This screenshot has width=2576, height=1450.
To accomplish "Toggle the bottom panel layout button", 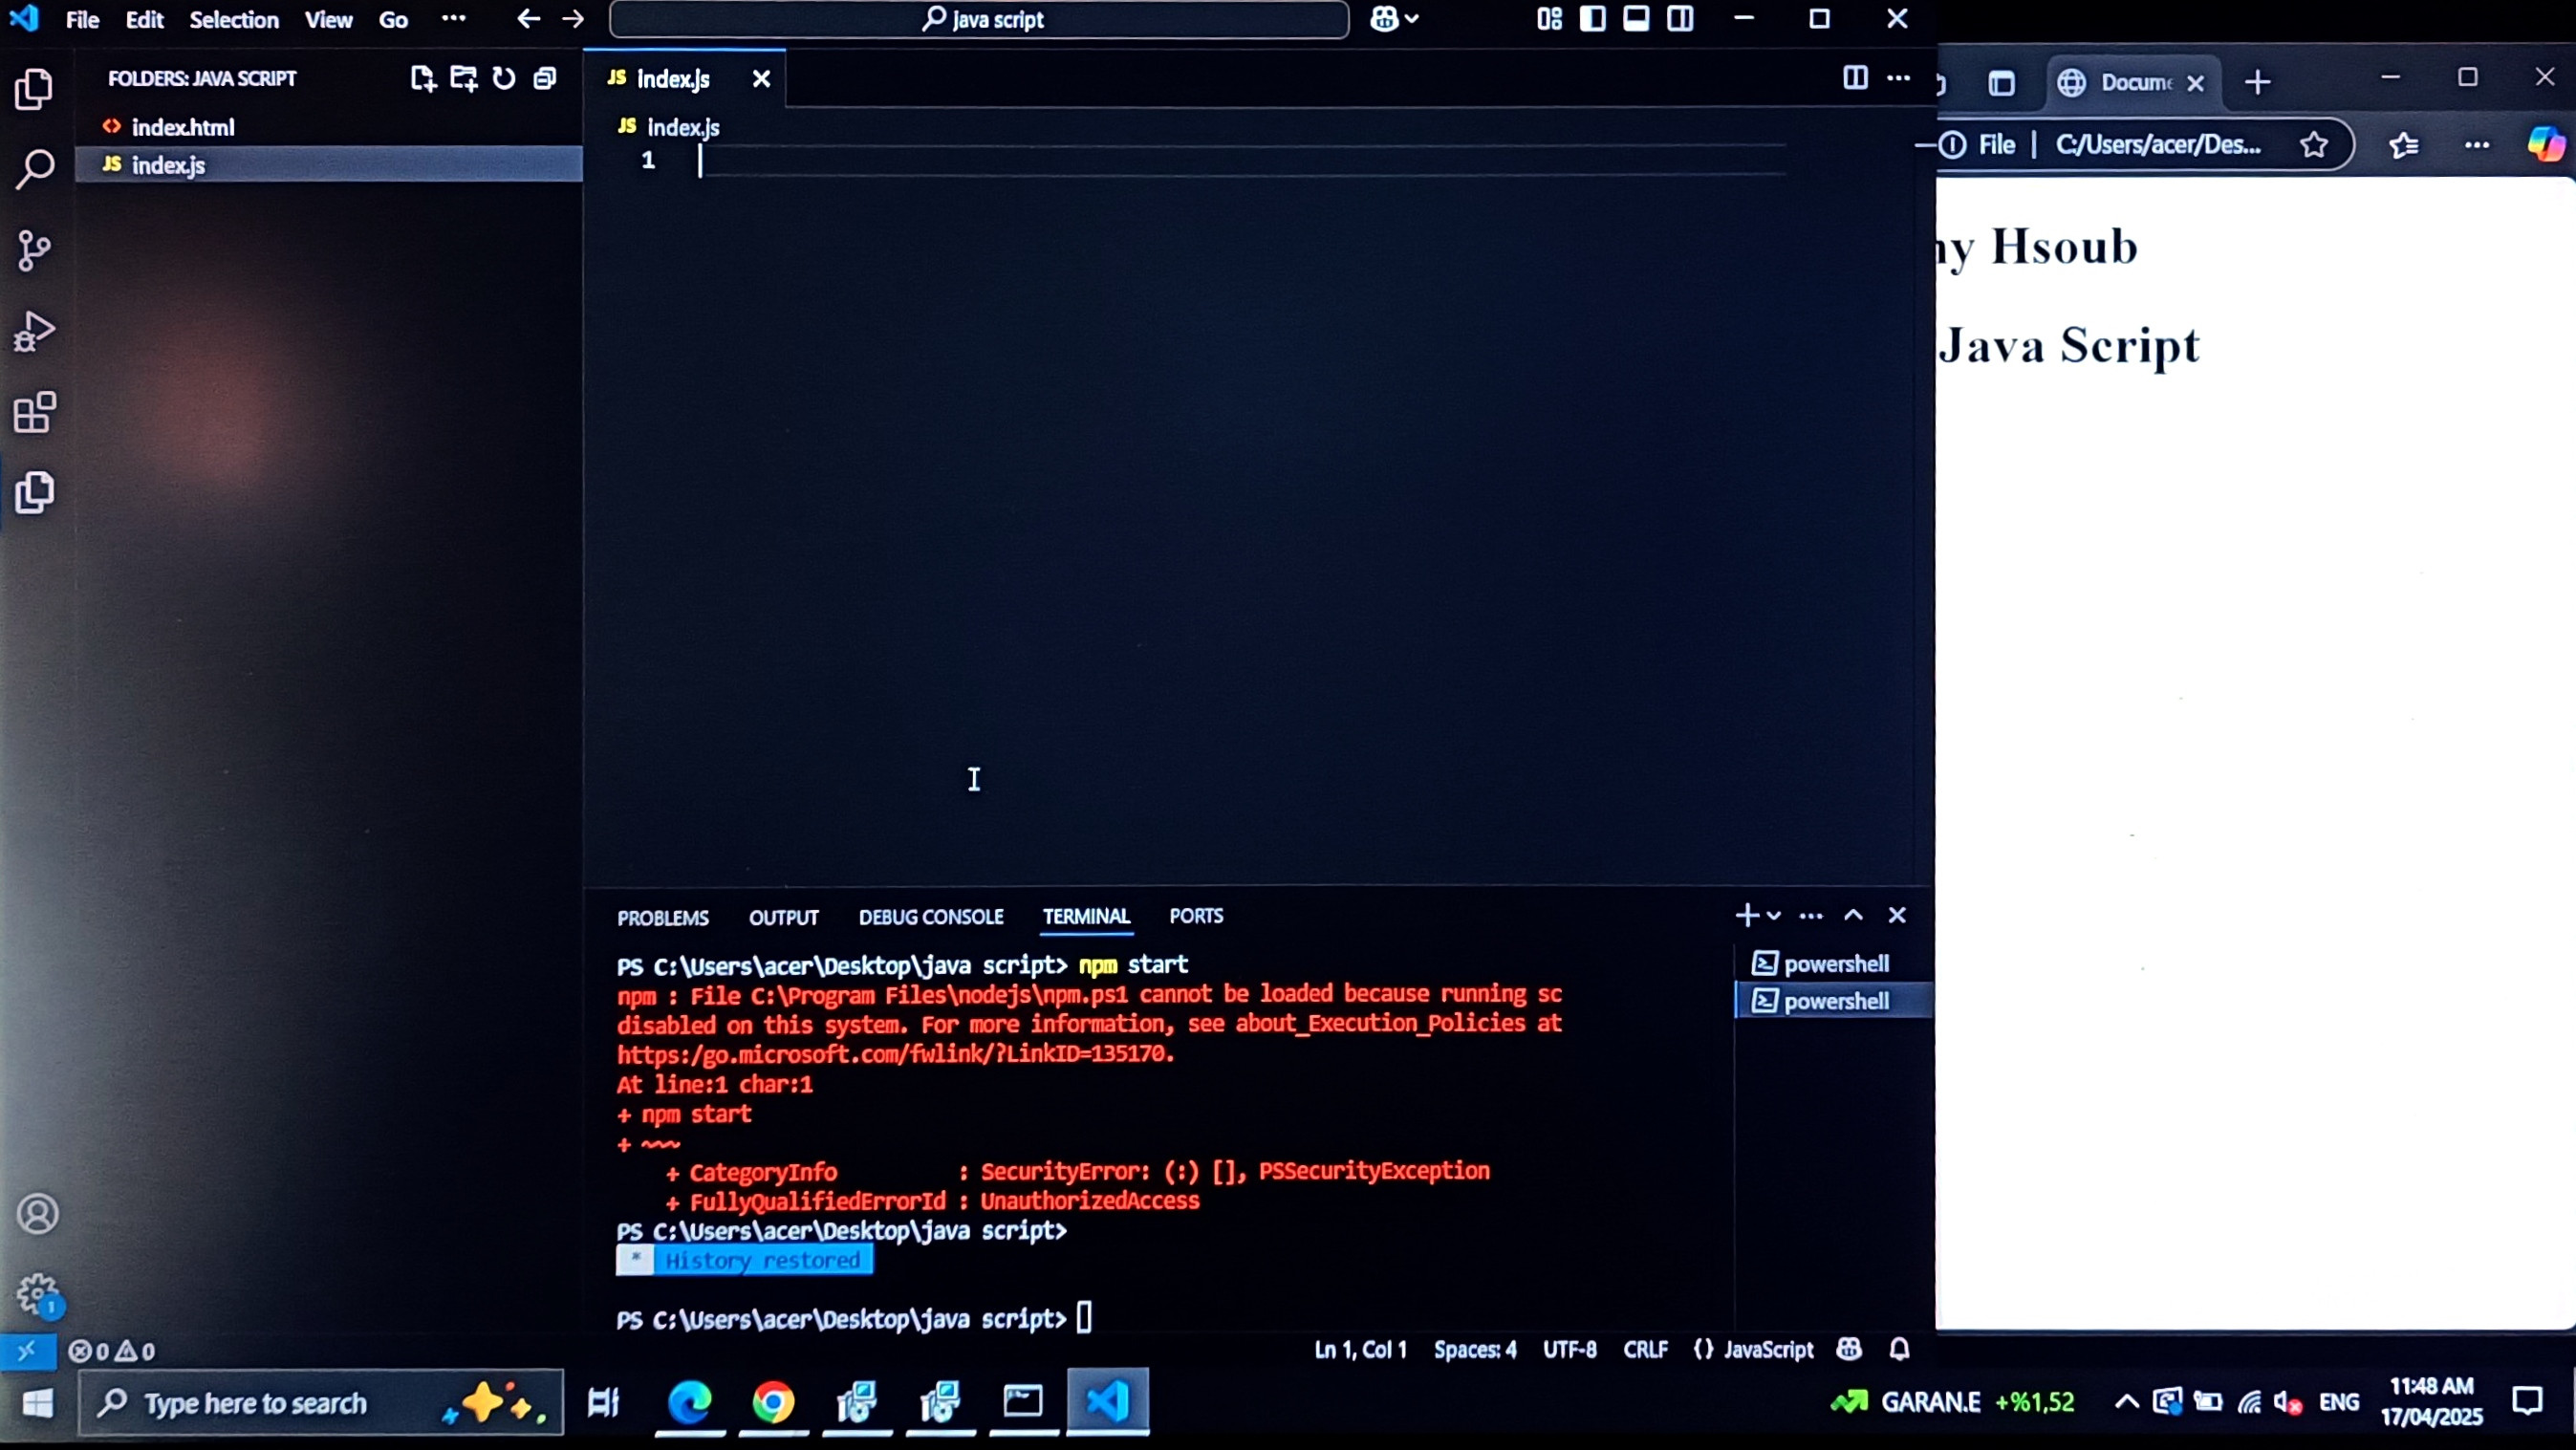I will tap(1636, 19).
